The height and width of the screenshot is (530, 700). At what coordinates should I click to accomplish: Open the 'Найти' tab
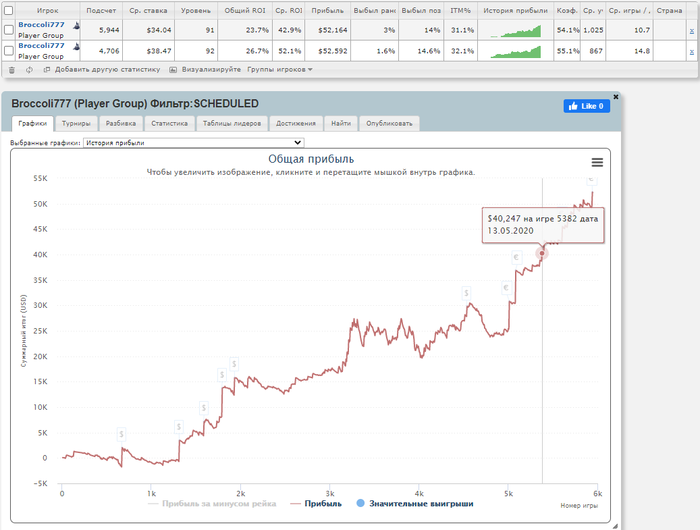(x=341, y=123)
